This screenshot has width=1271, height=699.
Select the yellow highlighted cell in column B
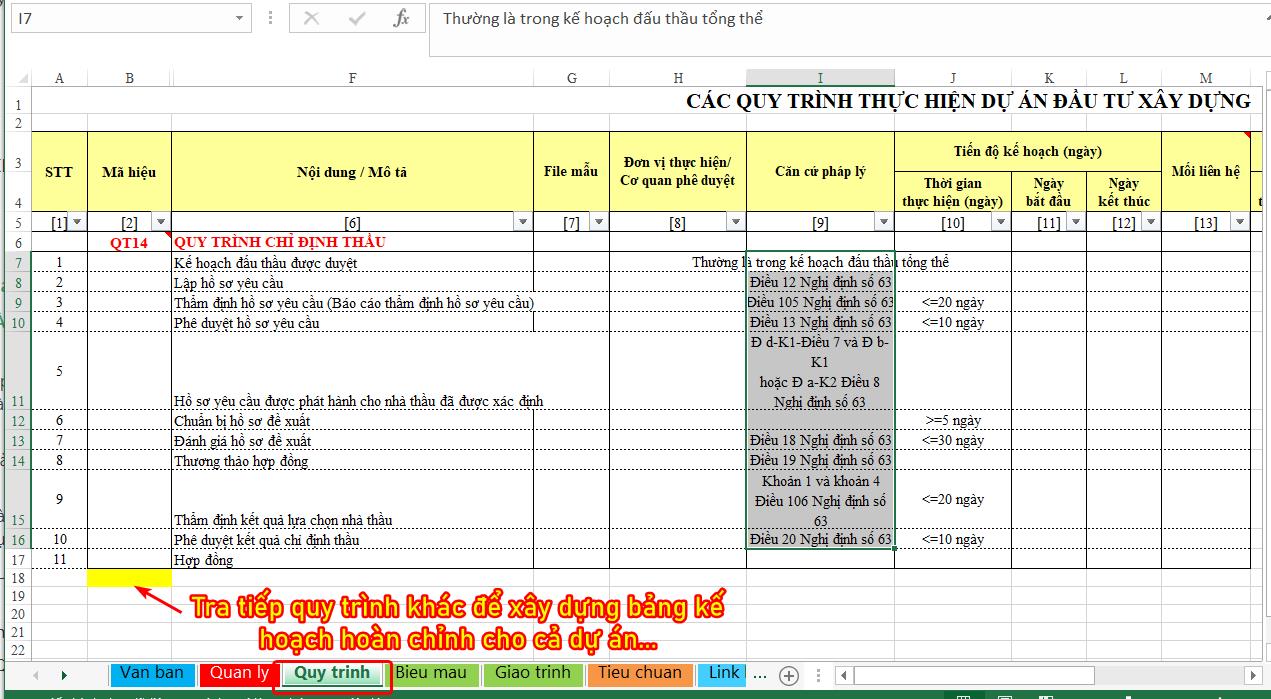pyautogui.click(x=129, y=578)
